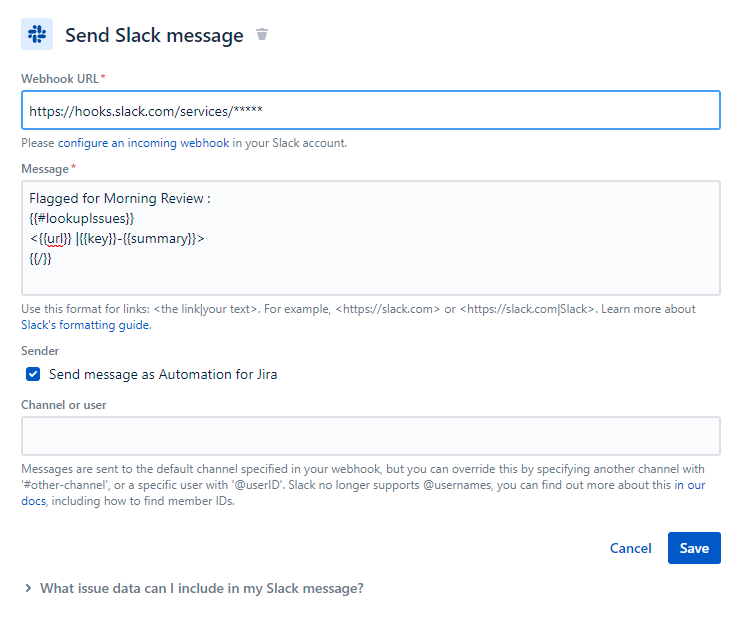Click the 'Webhook URL' field label
The width and height of the screenshot is (743, 624).
[x=60, y=79]
